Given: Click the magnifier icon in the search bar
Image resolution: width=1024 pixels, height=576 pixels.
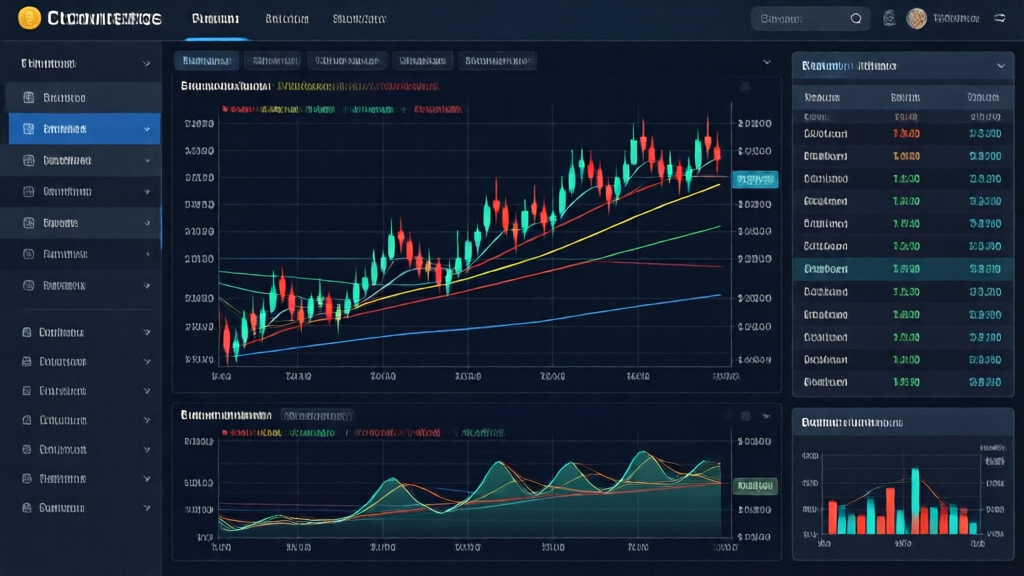Looking at the screenshot, I should pyautogui.click(x=856, y=18).
